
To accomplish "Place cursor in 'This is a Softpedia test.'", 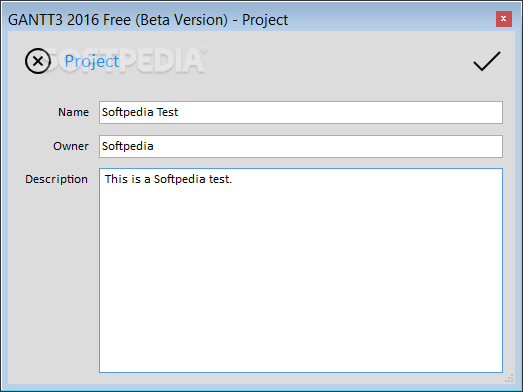I will click(x=168, y=179).
